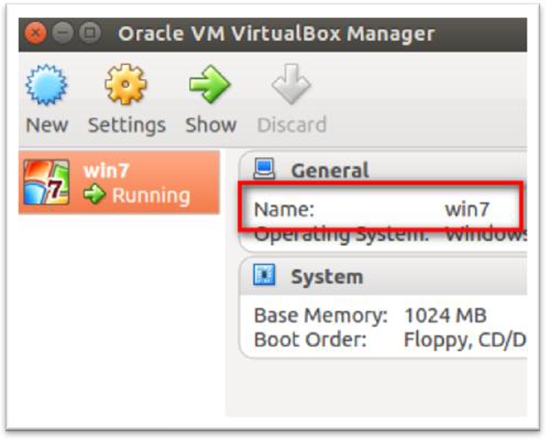The width and height of the screenshot is (550, 441).
Task: Open the General section header
Action: pyautogui.click(x=330, y=171)
